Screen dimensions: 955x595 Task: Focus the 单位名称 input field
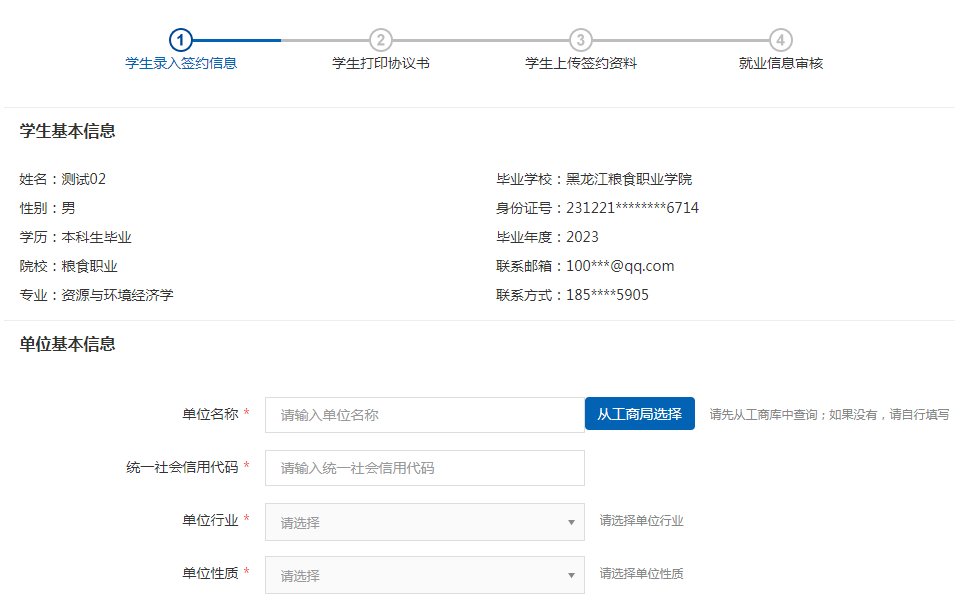tap(424, 415)
